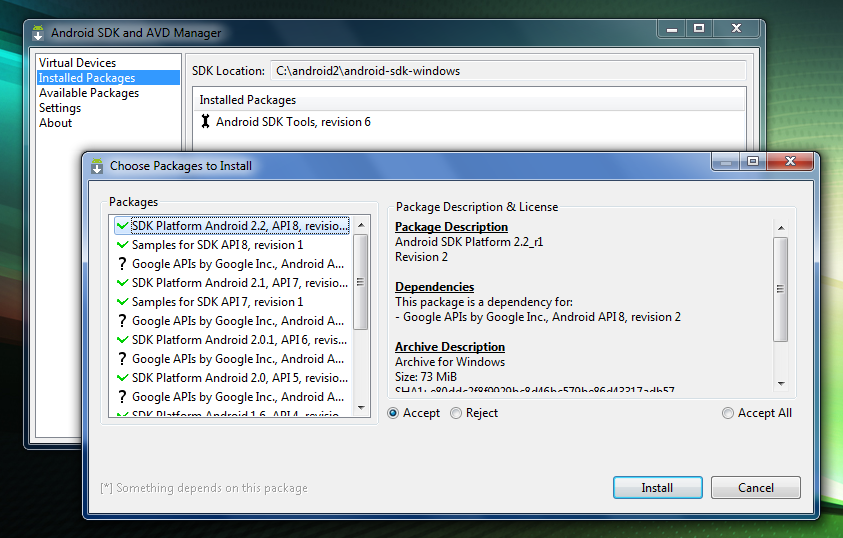Click description pane scroll down arrow

pyautogui.click(x=781, y=384)
